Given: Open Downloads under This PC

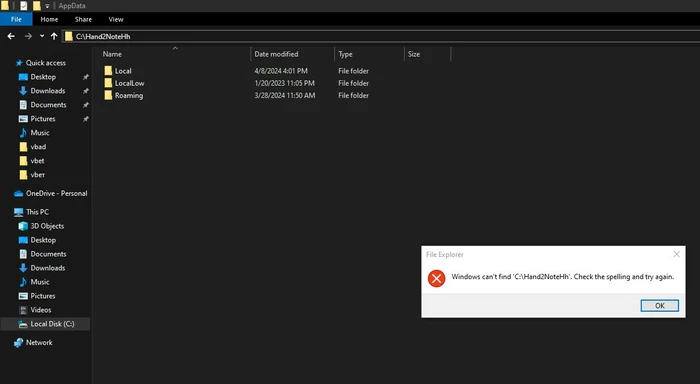Looking at the screenshot, I should (x=48, y=268).
